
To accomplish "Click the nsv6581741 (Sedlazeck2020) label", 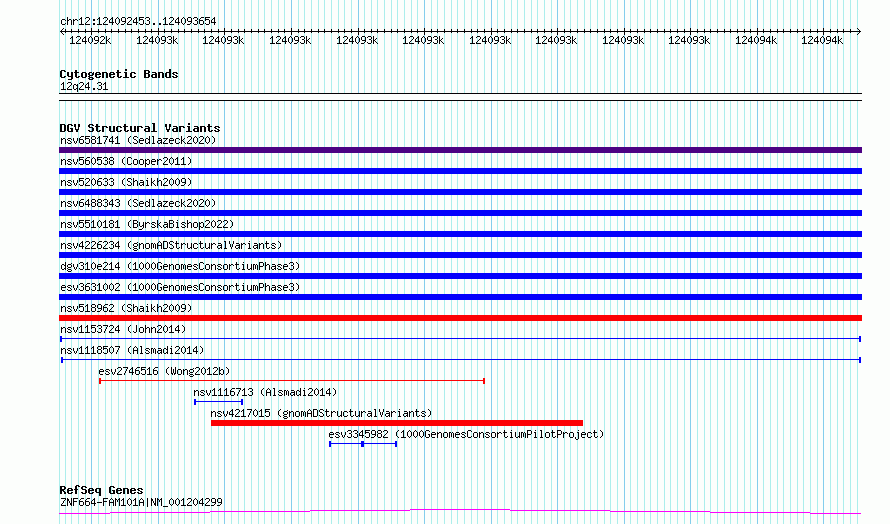I will tap(138, 140).
